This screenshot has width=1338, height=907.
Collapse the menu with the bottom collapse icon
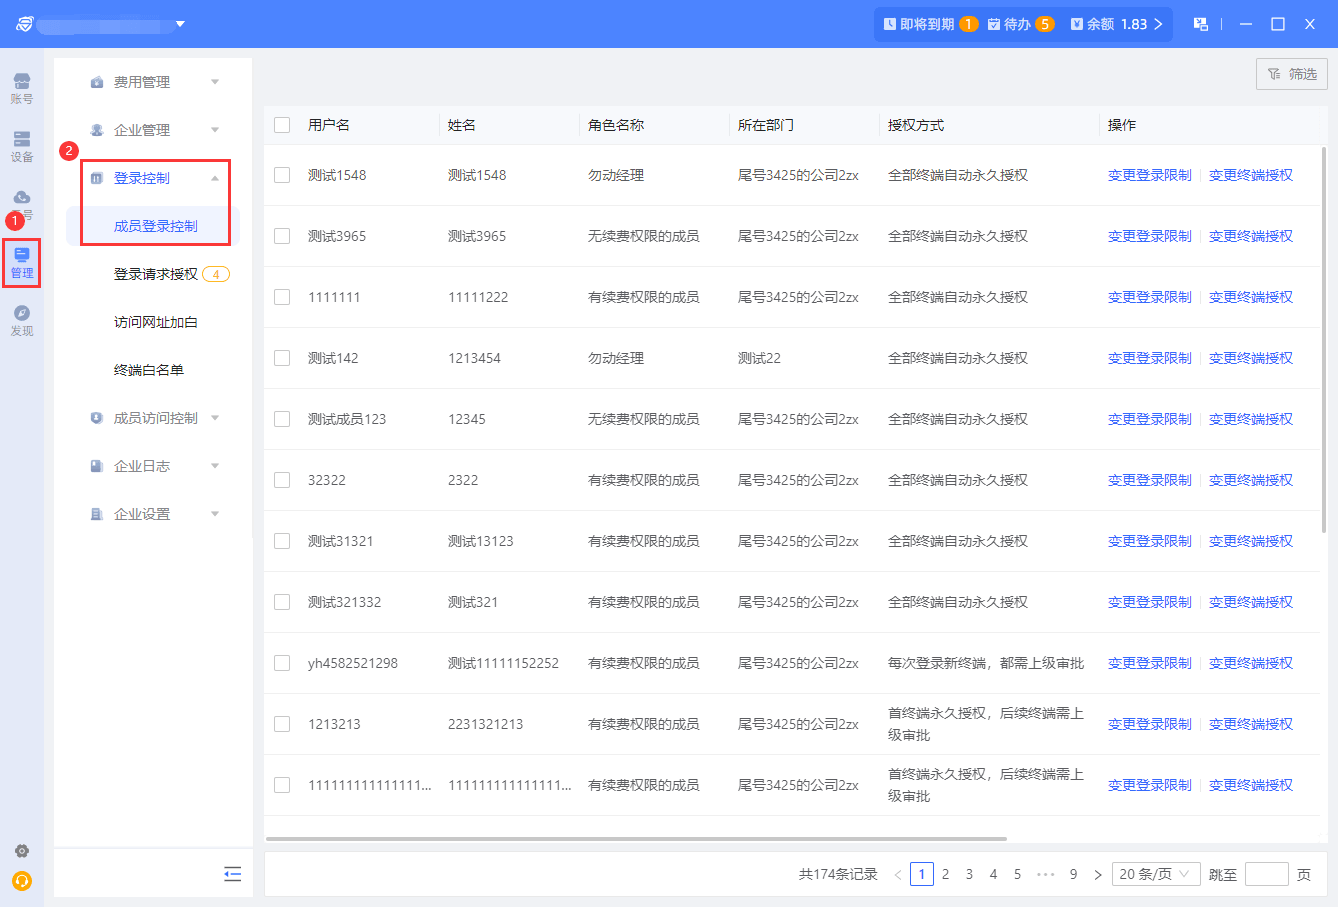[232, 874]
